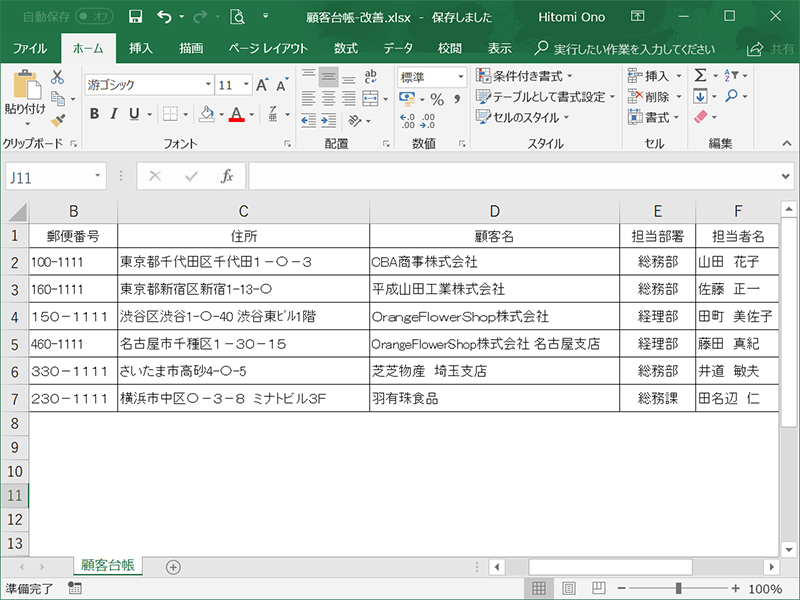Viewport: 800px width, 600px height.
Task: Decrease font size with small A icon
Action: click(x=282, y=85)
